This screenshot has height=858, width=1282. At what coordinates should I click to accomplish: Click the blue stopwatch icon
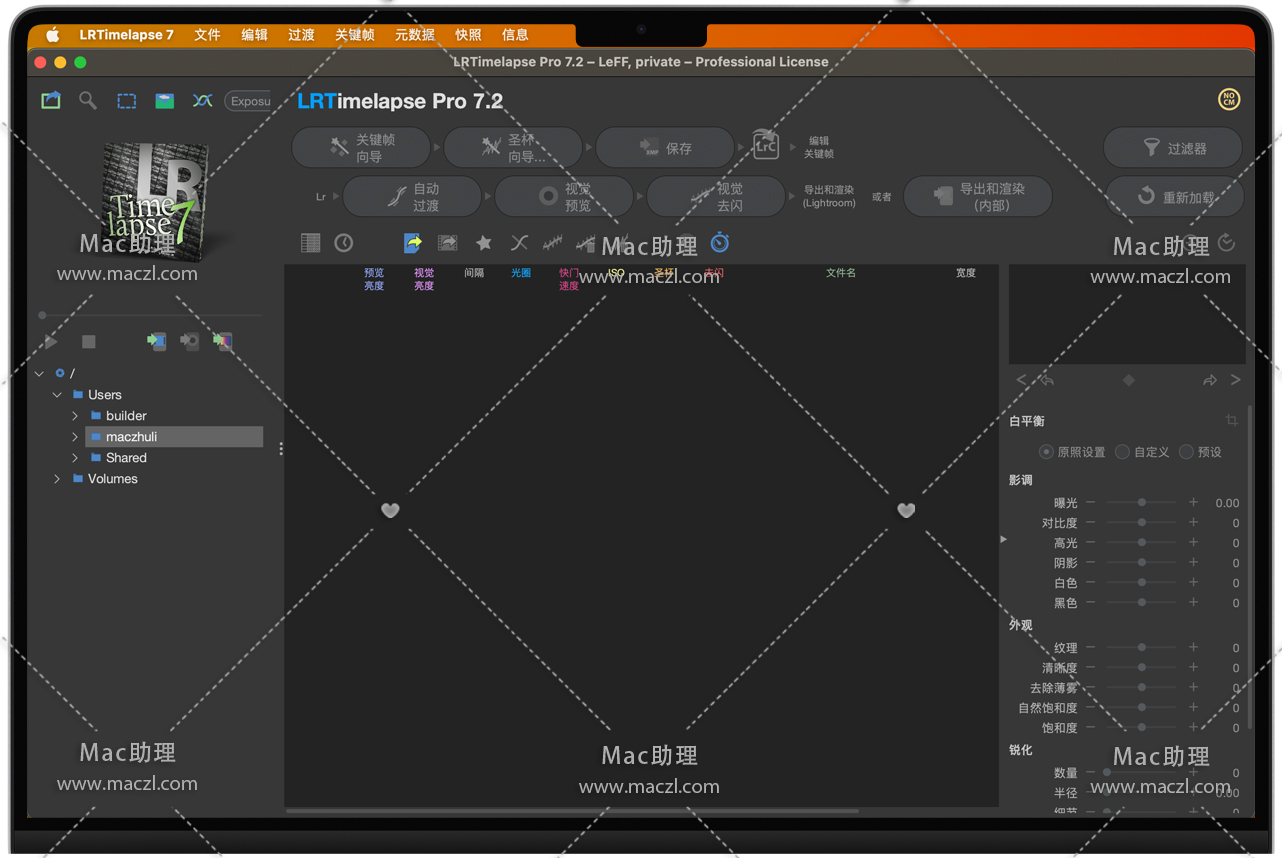[x=720, y=242]
